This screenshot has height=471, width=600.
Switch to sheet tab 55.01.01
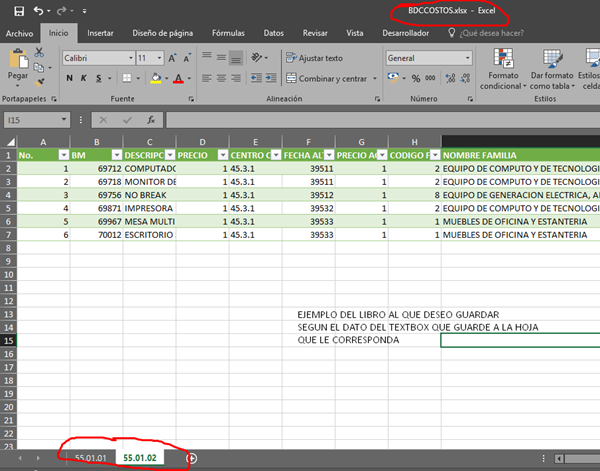88,457
